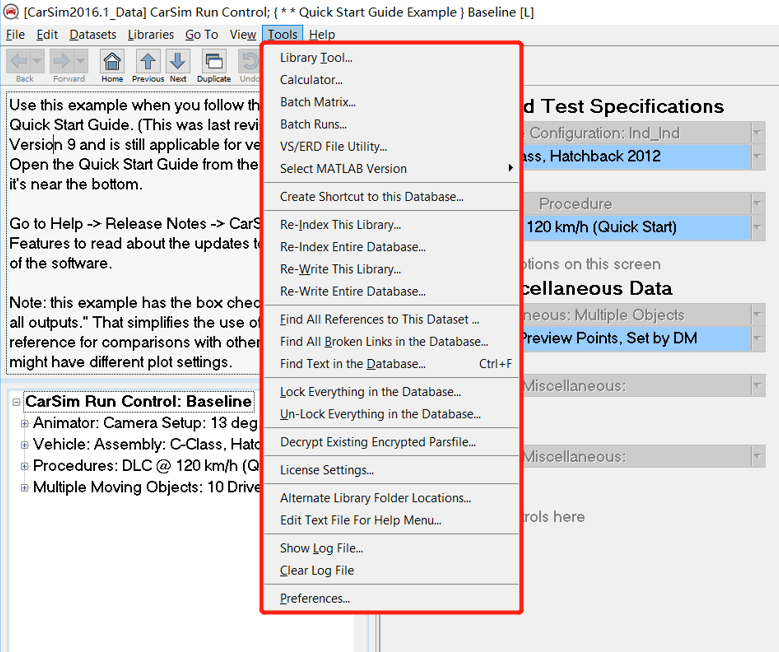Click the CarSim app icon in title bar
Screen dimensions: 779x652
11,11
